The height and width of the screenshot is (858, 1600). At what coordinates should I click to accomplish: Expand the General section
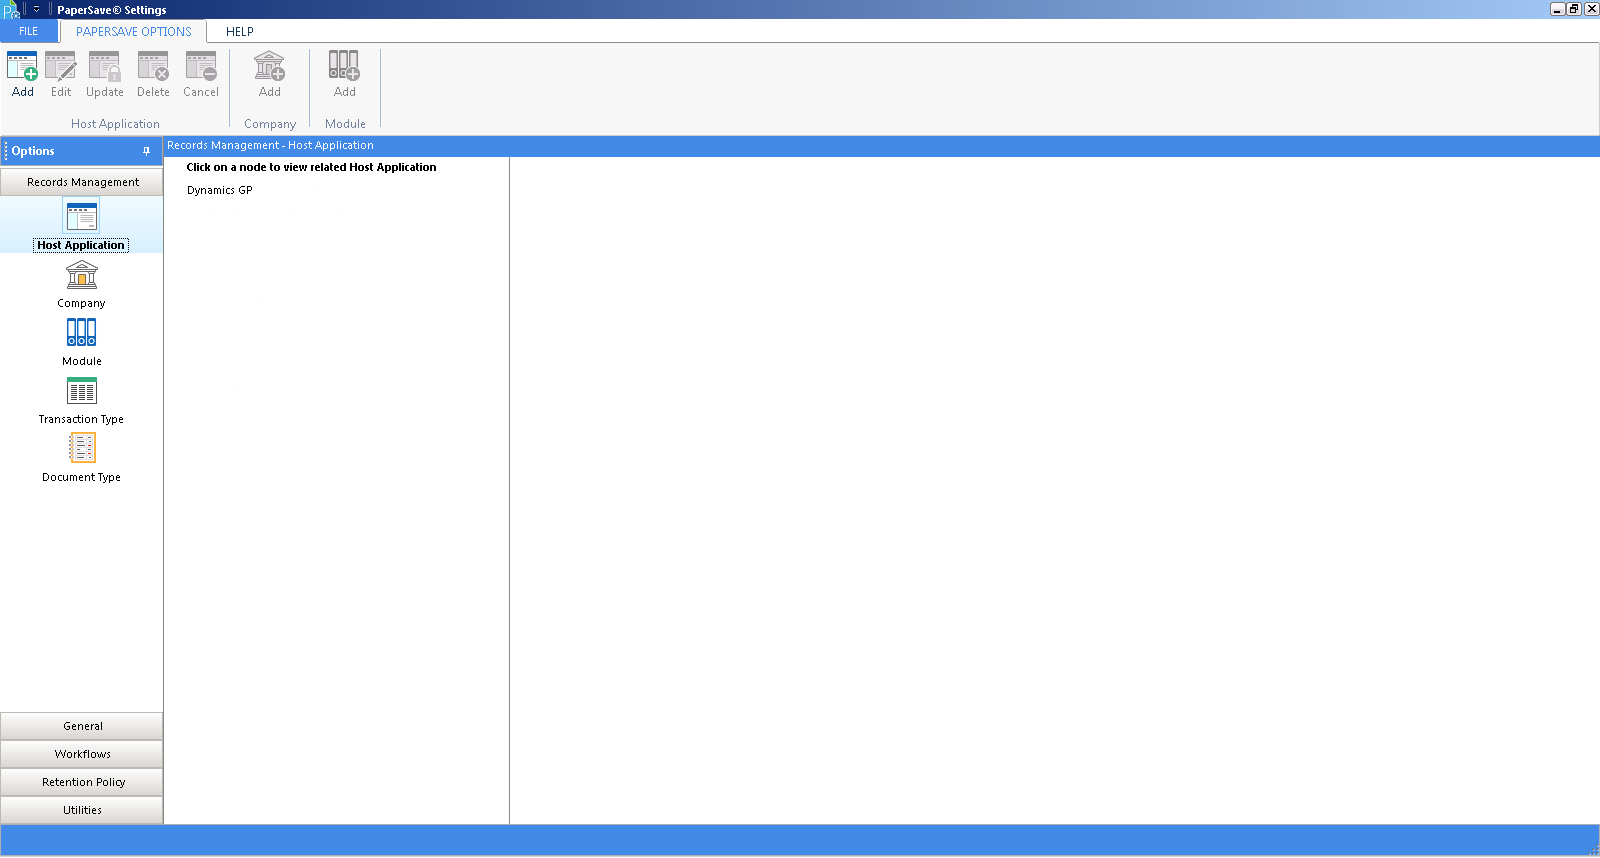coord(82,726)
